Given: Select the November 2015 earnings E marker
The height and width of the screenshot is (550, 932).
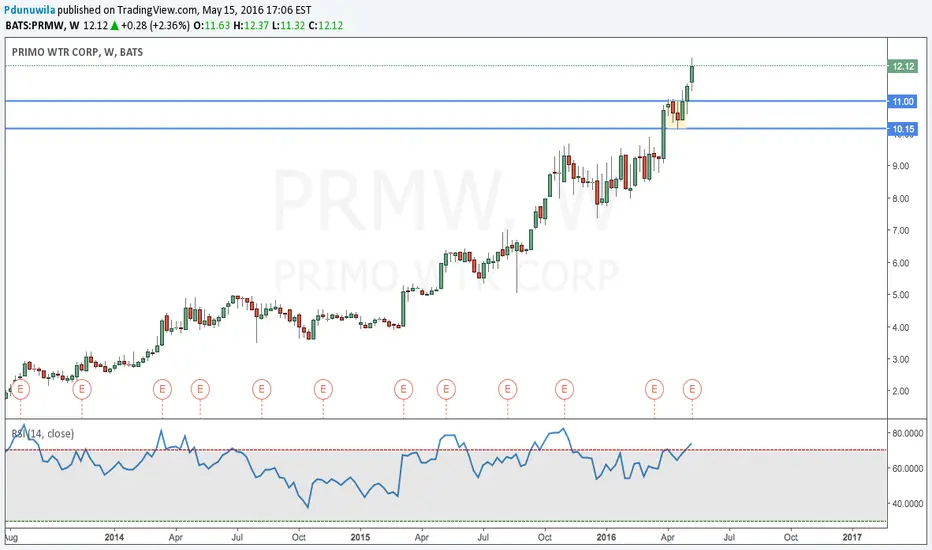Looking at the screenshot, I should pos(565,389).
